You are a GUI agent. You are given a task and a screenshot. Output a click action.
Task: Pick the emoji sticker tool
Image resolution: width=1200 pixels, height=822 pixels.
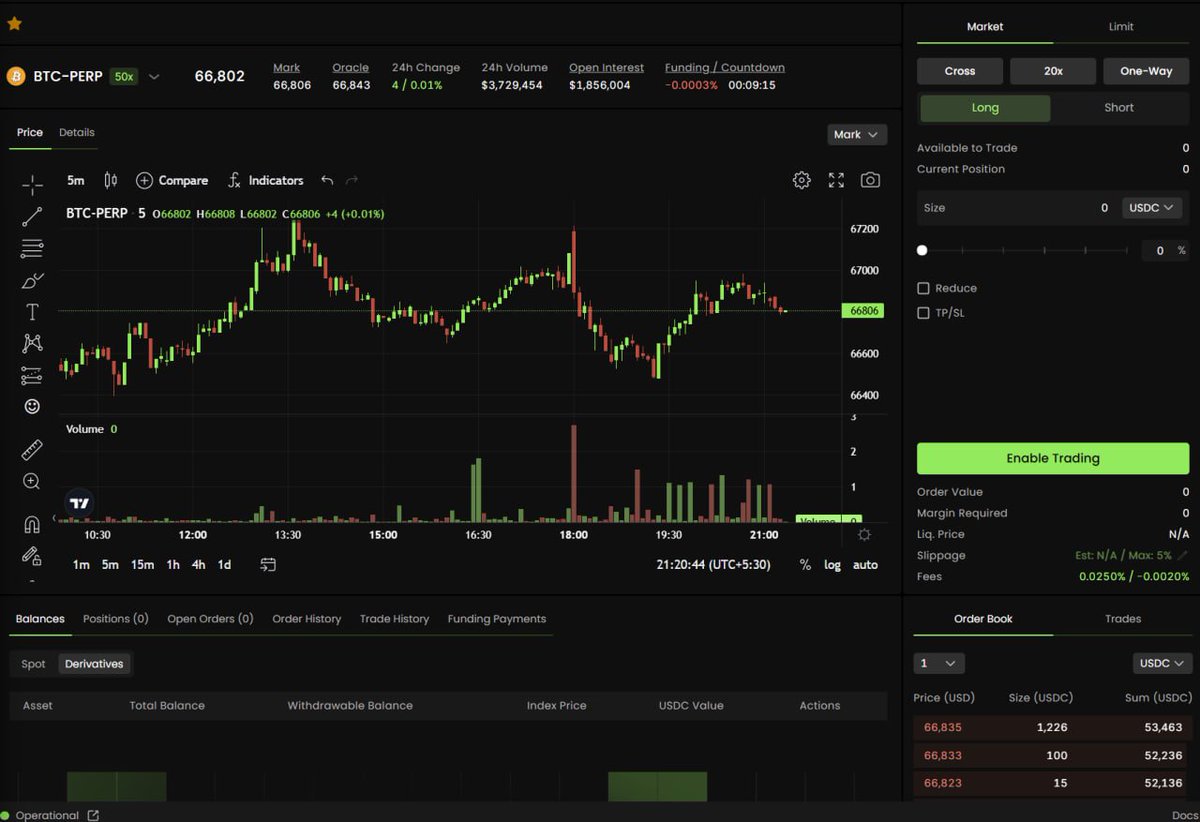[x=31, y=406]
